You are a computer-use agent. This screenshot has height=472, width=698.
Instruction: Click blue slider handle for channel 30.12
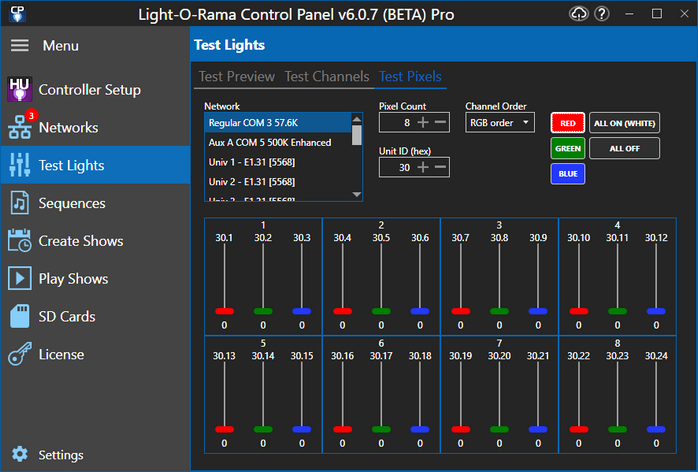coord(656,311)
